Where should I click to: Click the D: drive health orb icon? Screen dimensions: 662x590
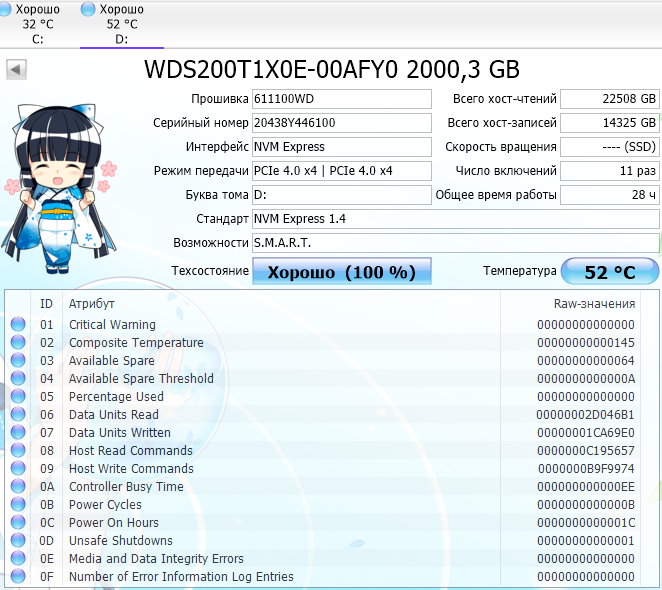pos(88,9)
